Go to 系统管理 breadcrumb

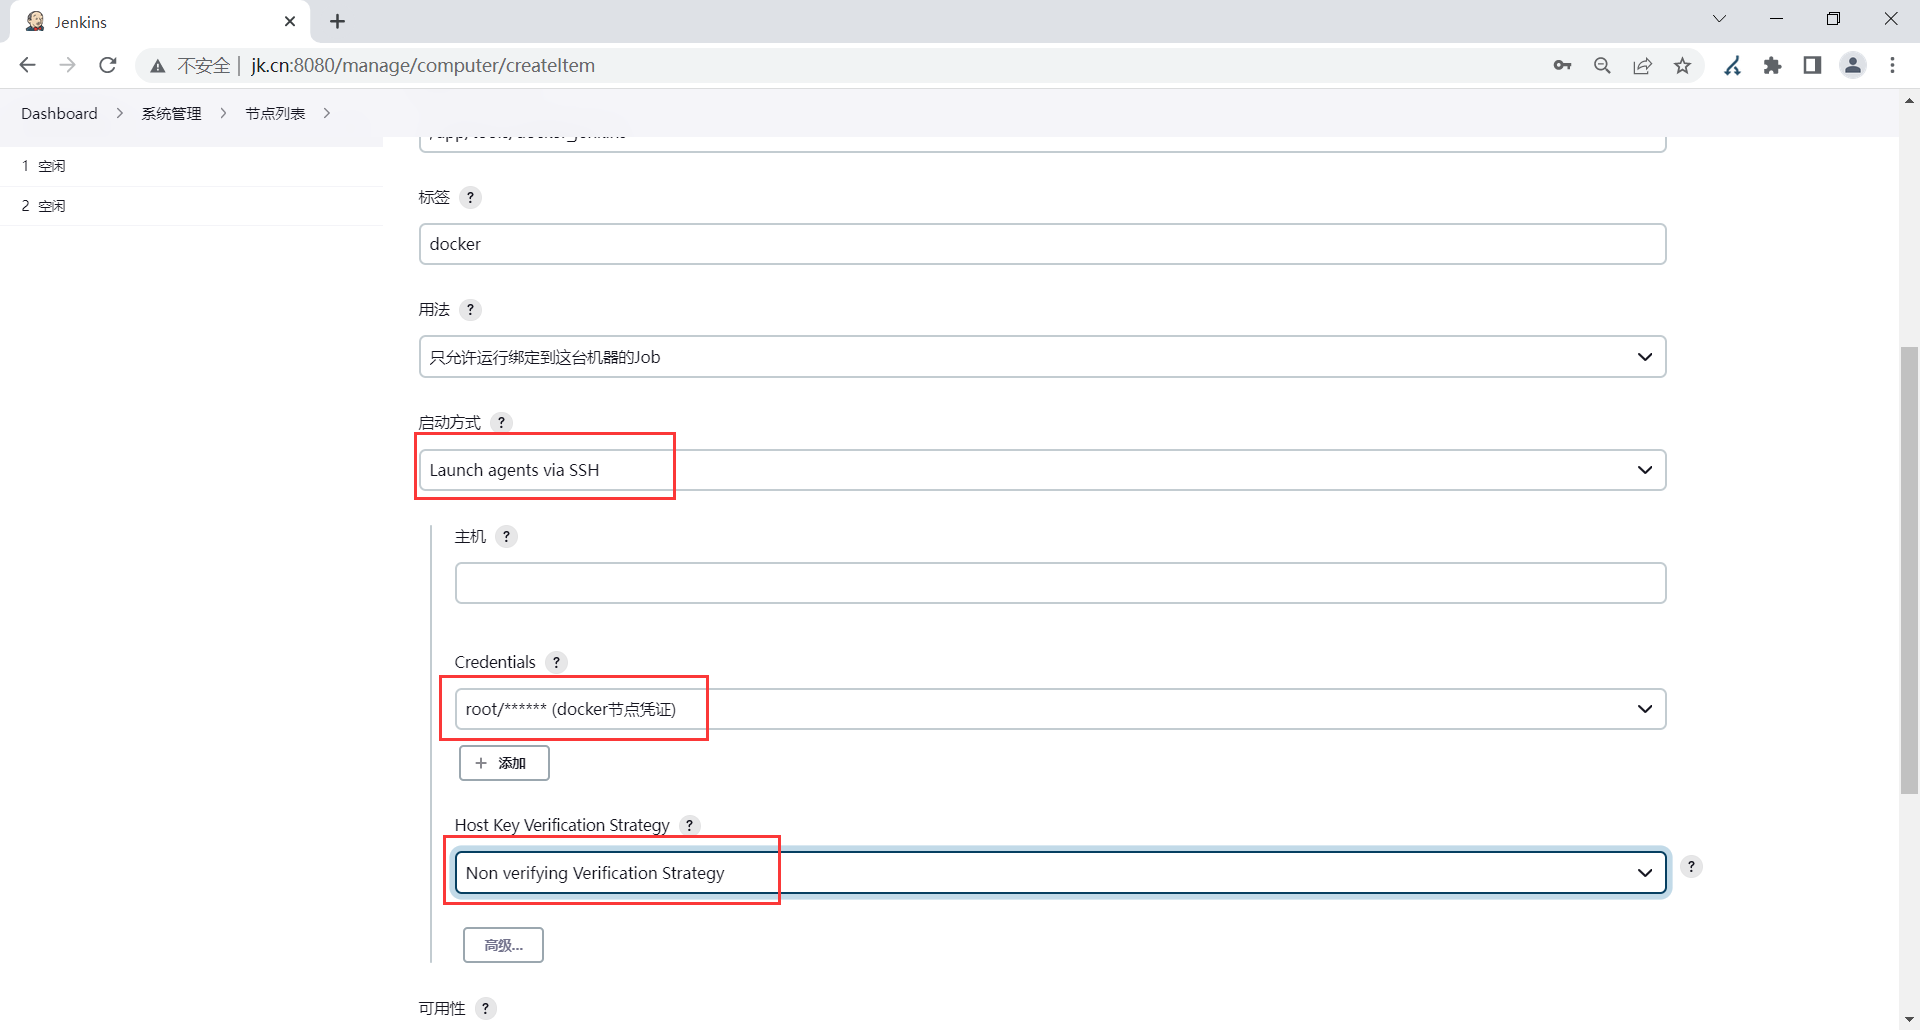click(171, 113)
